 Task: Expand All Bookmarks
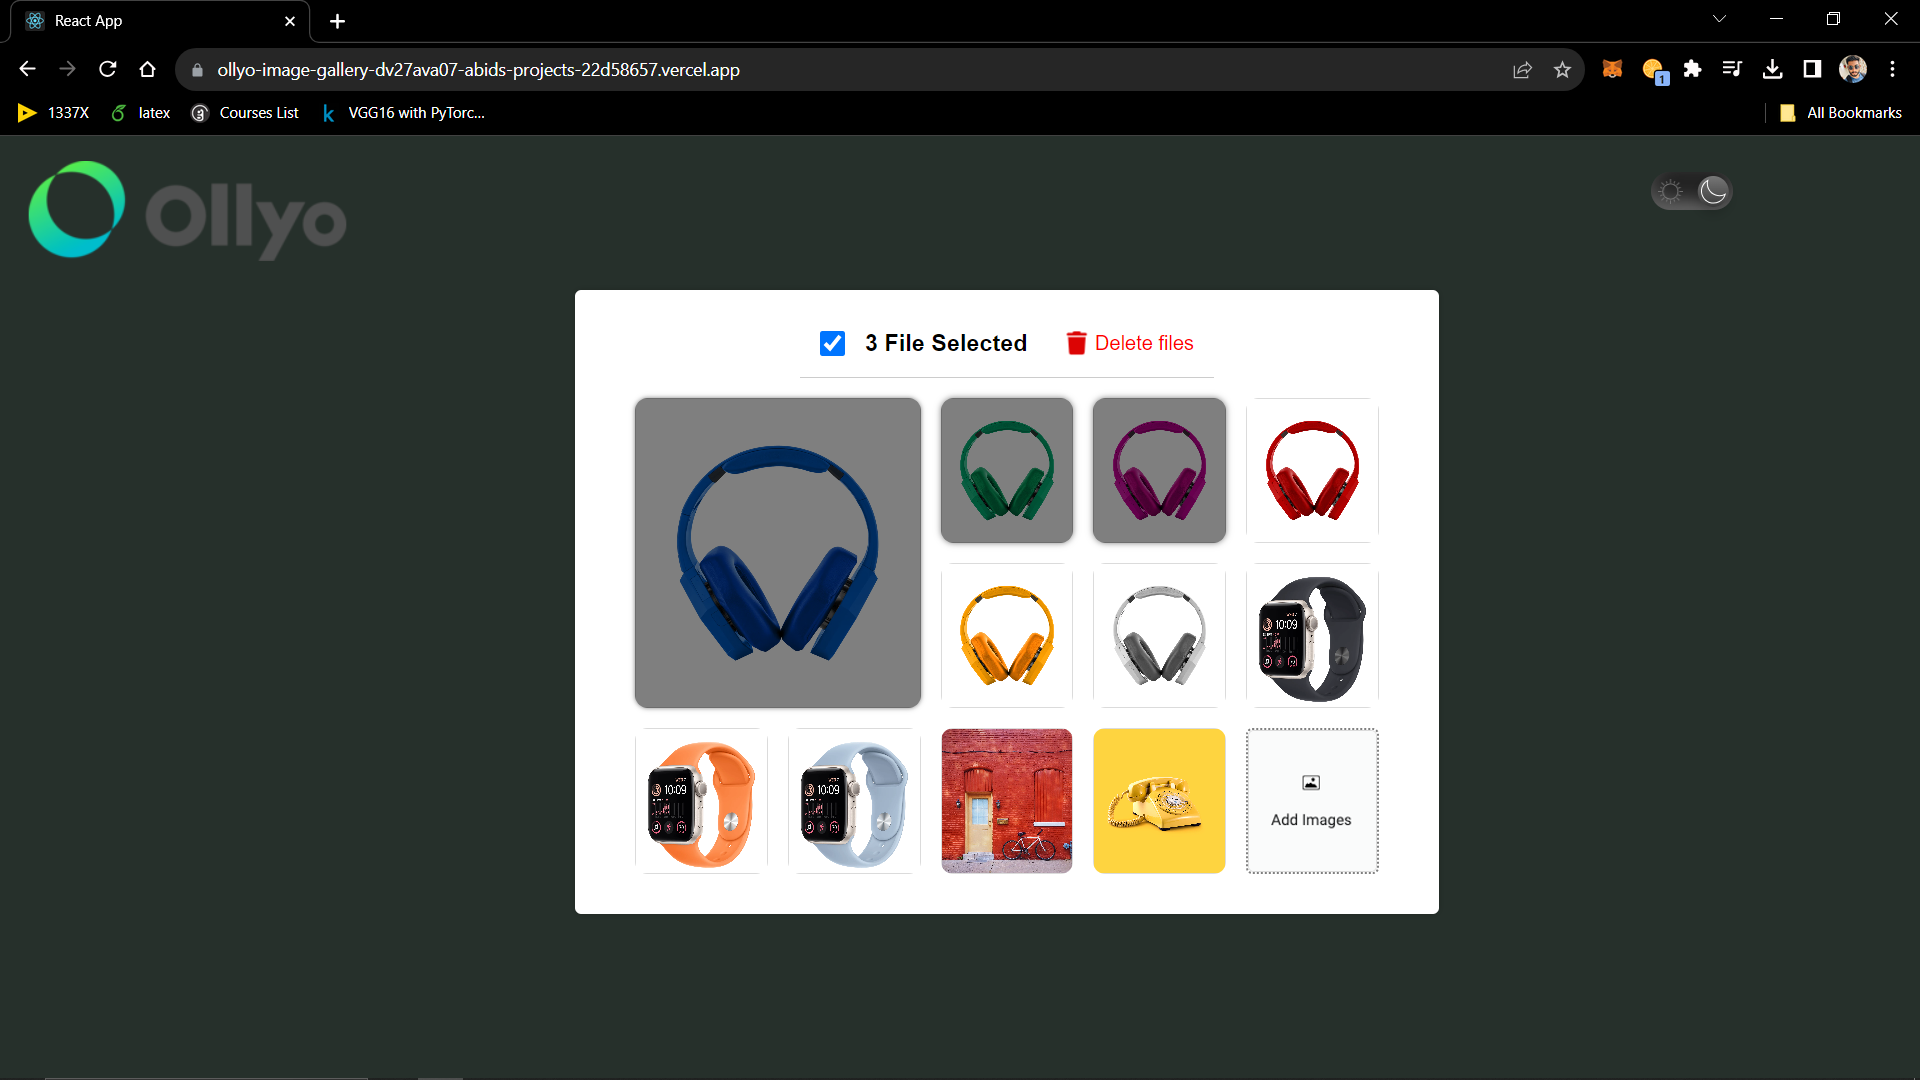[1840, 113]
